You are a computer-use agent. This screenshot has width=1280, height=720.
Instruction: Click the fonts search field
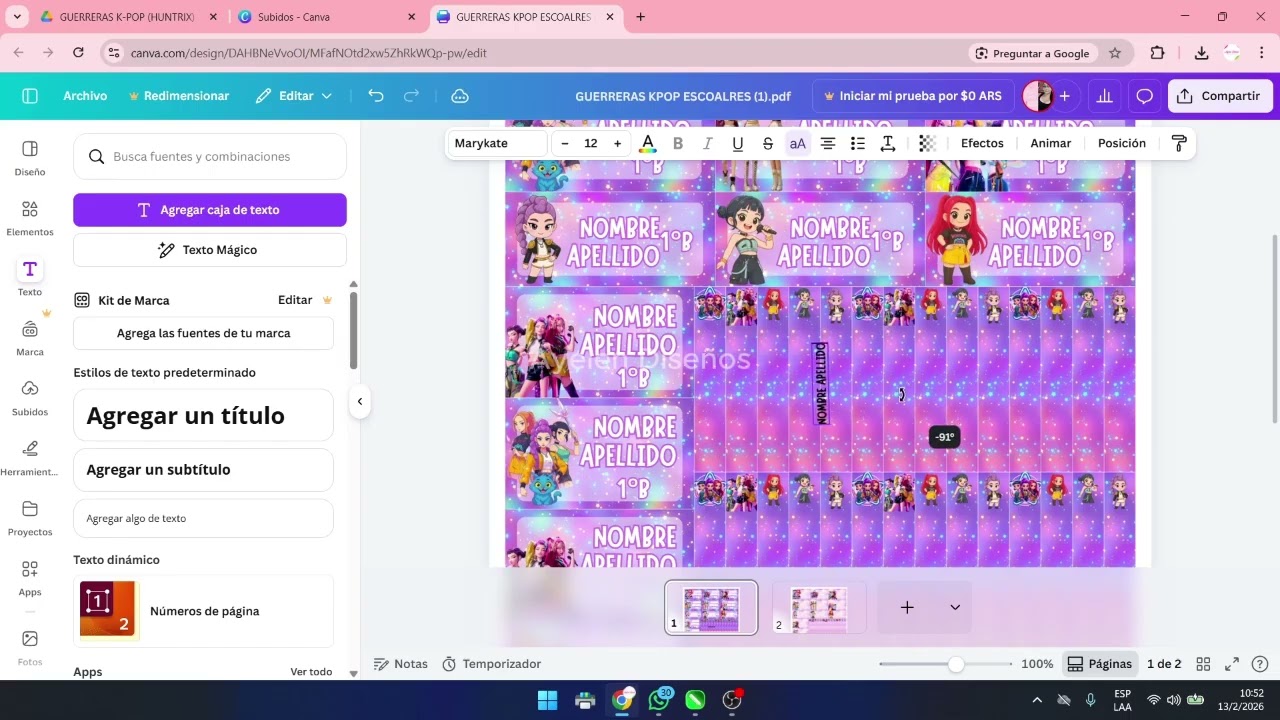(210, 157)
